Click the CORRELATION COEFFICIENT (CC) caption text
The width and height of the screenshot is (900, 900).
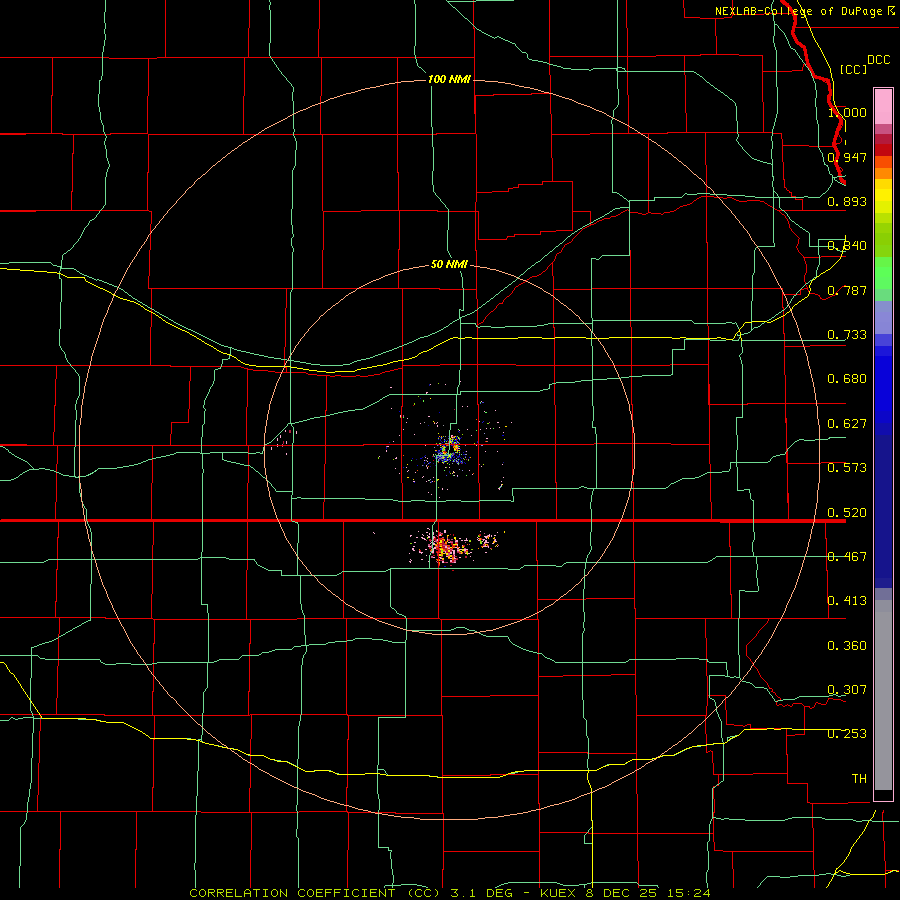315,893
